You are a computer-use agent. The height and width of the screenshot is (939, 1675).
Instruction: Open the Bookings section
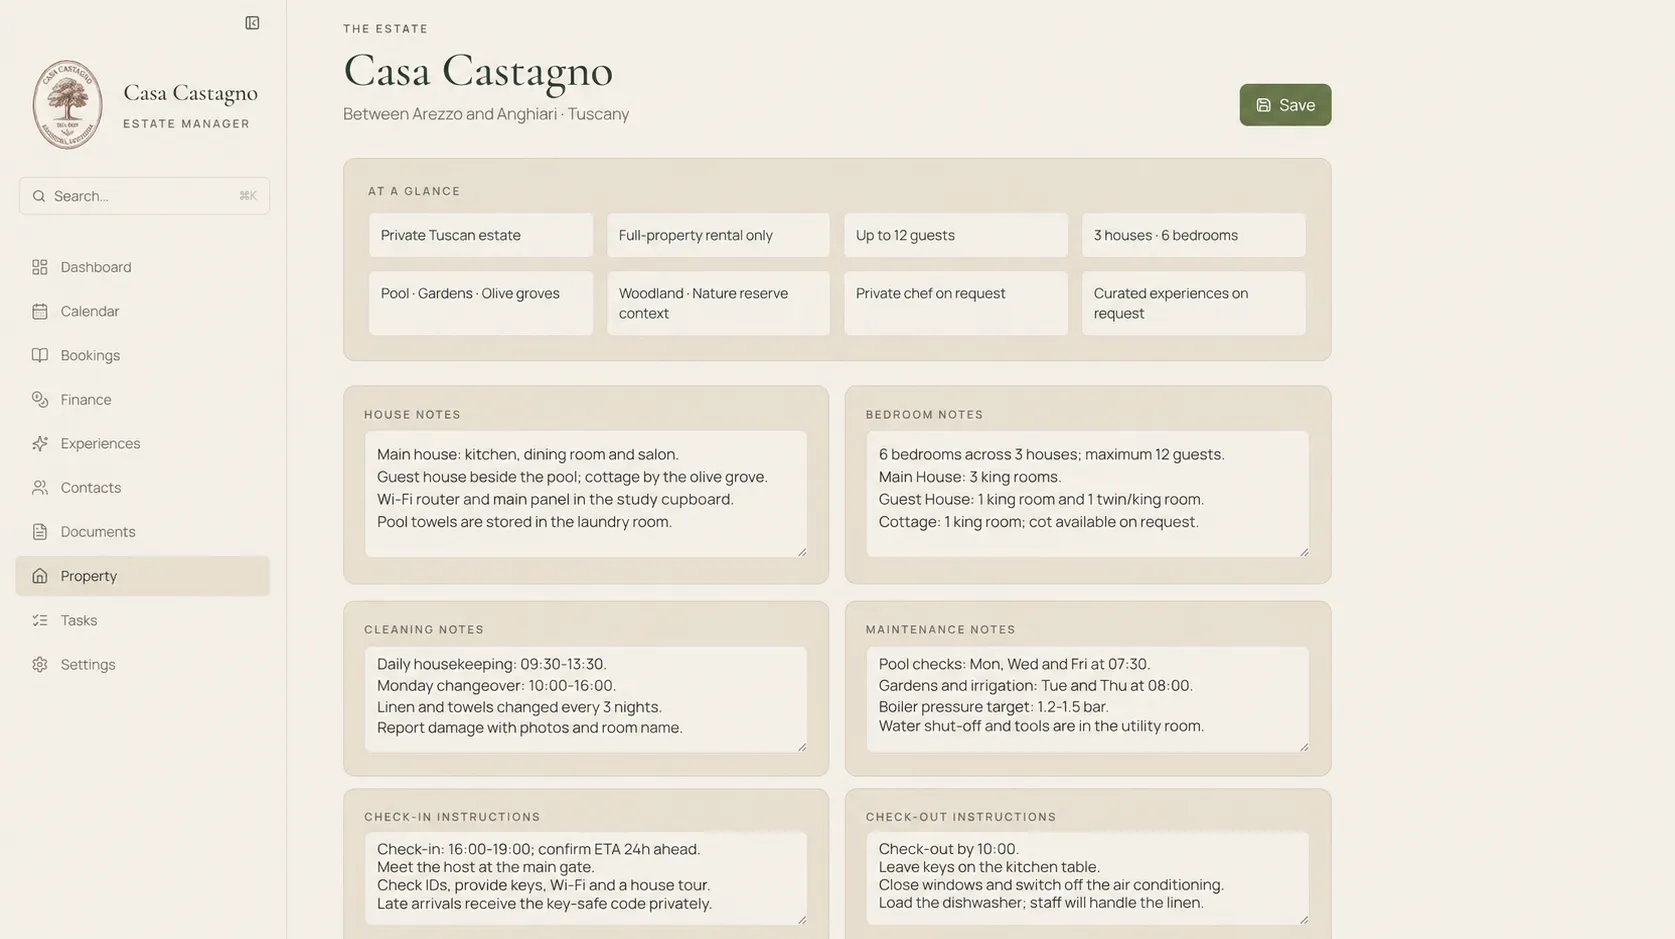click(x=143, y=355)
